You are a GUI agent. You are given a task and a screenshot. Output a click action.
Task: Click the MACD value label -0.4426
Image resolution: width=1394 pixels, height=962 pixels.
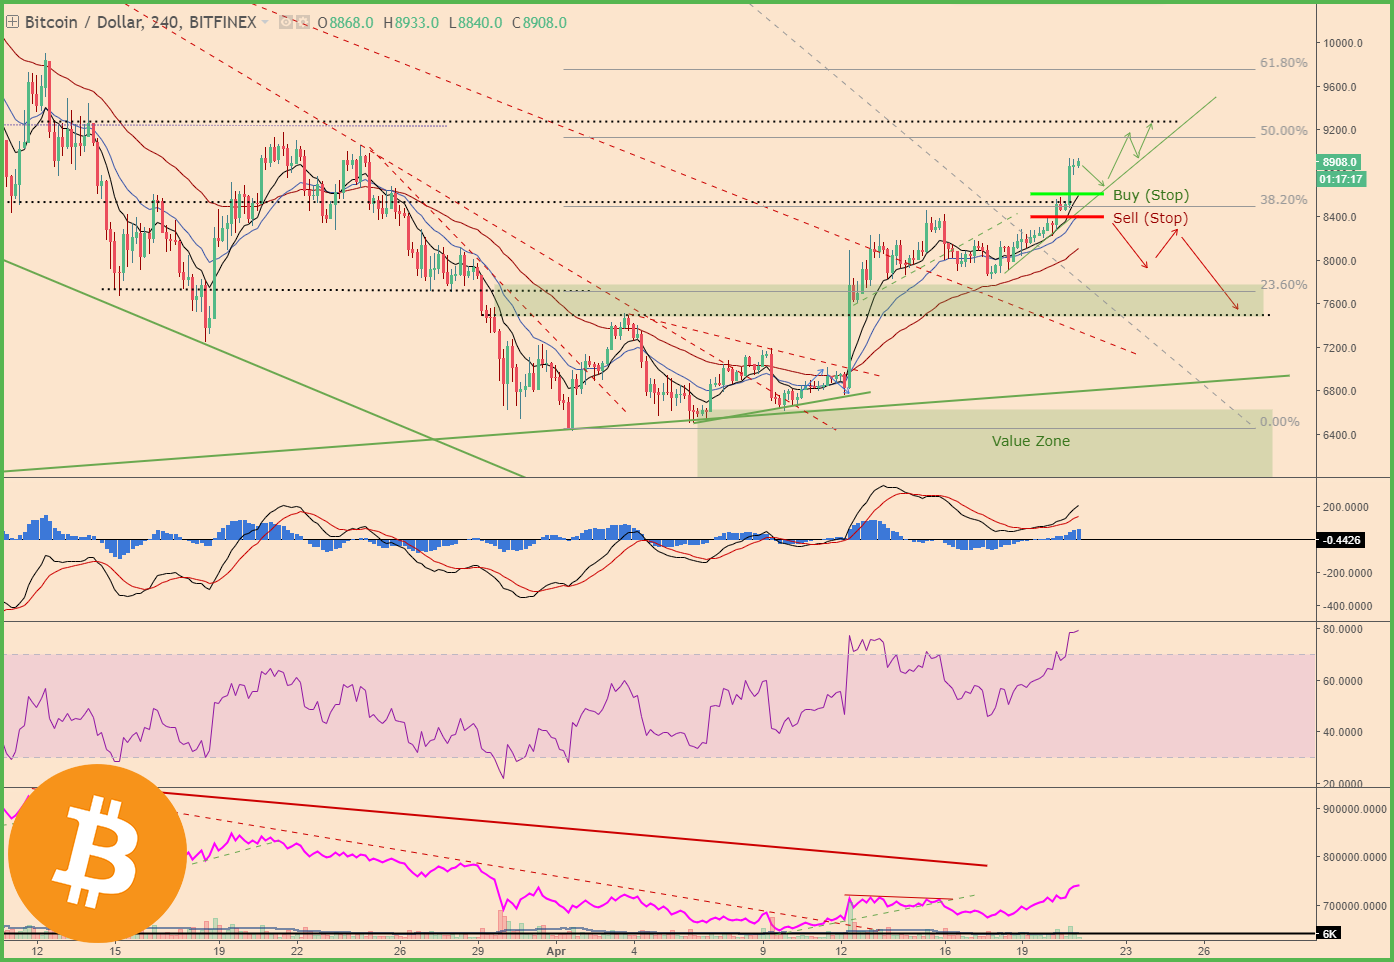pyautogui.click(x=1341, y=540)
